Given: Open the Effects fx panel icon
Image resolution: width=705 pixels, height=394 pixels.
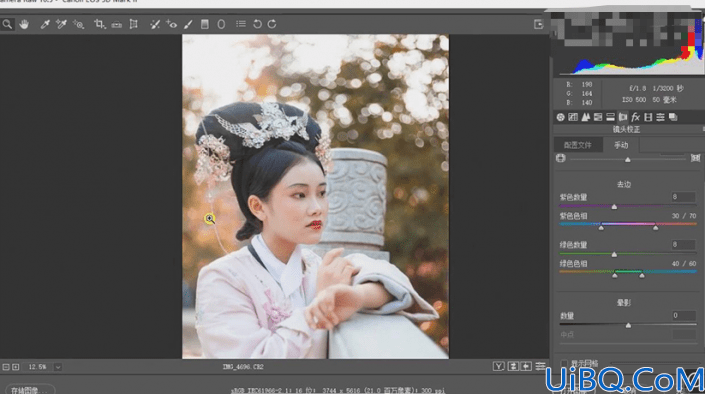Looking at the screenshot, I should tap(635, 117).
